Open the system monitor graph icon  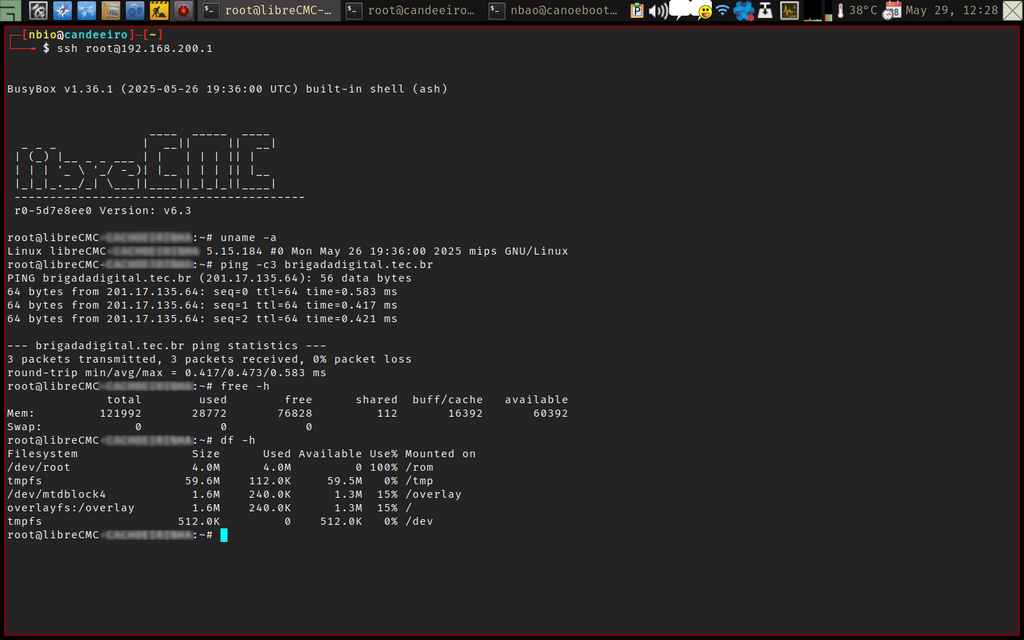click(789, 11)
